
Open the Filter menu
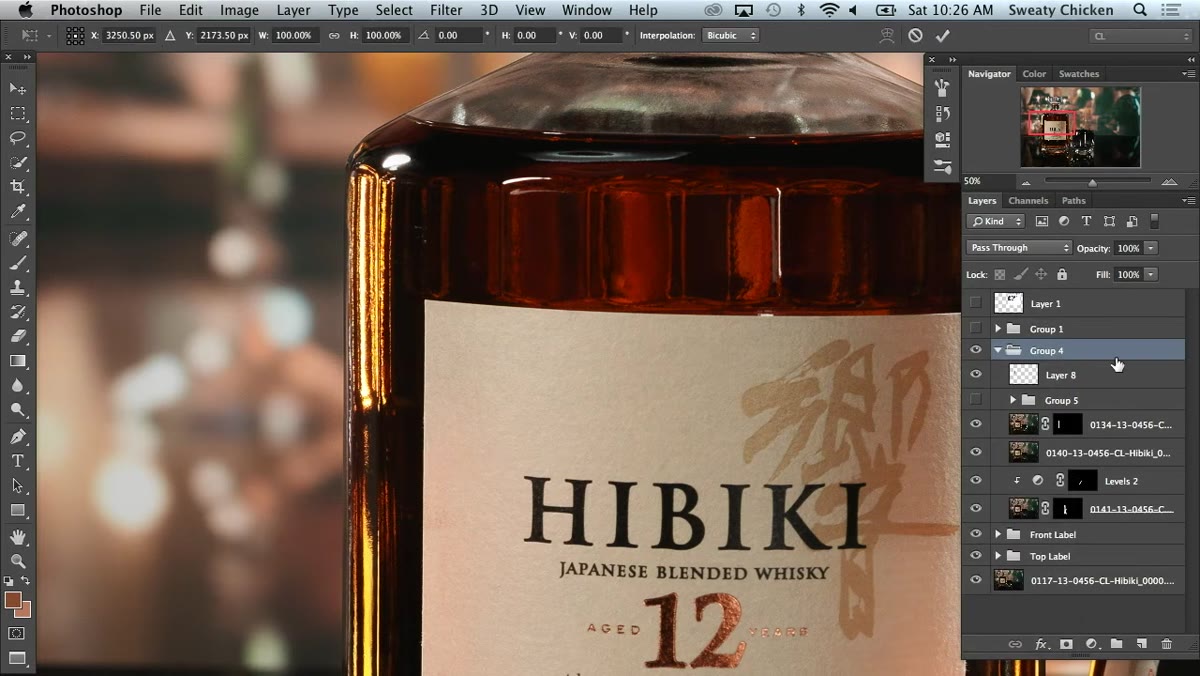[446, 10]
